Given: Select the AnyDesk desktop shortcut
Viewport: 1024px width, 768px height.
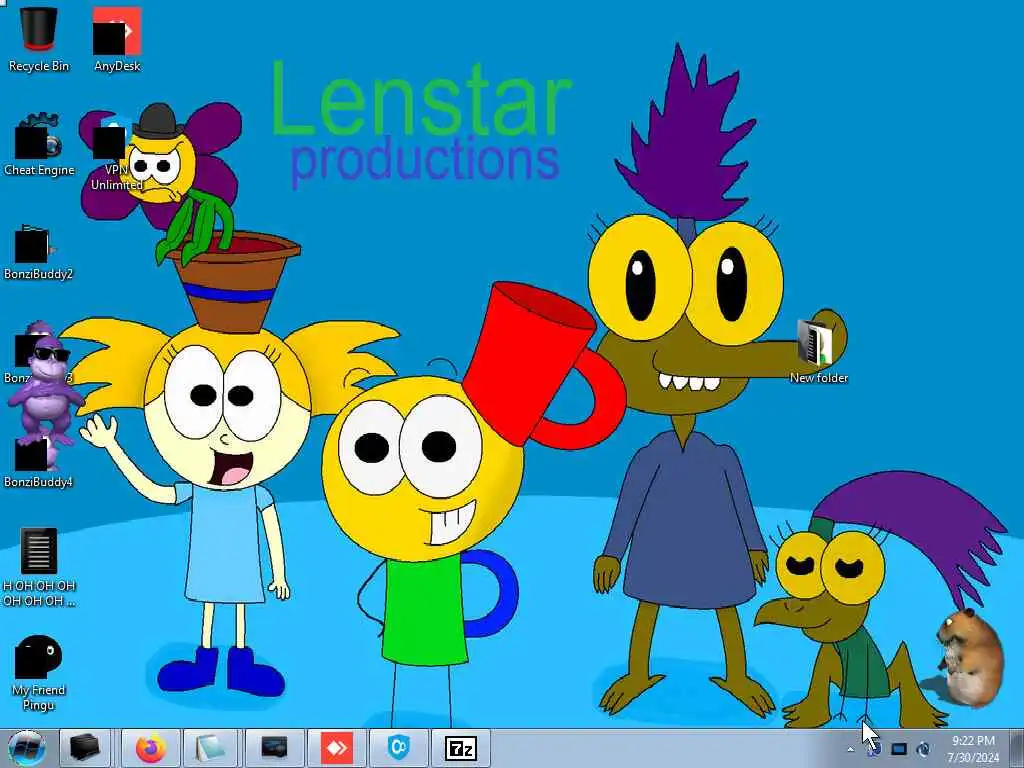Looking at the screenshot, I should [x=117, y=40].
